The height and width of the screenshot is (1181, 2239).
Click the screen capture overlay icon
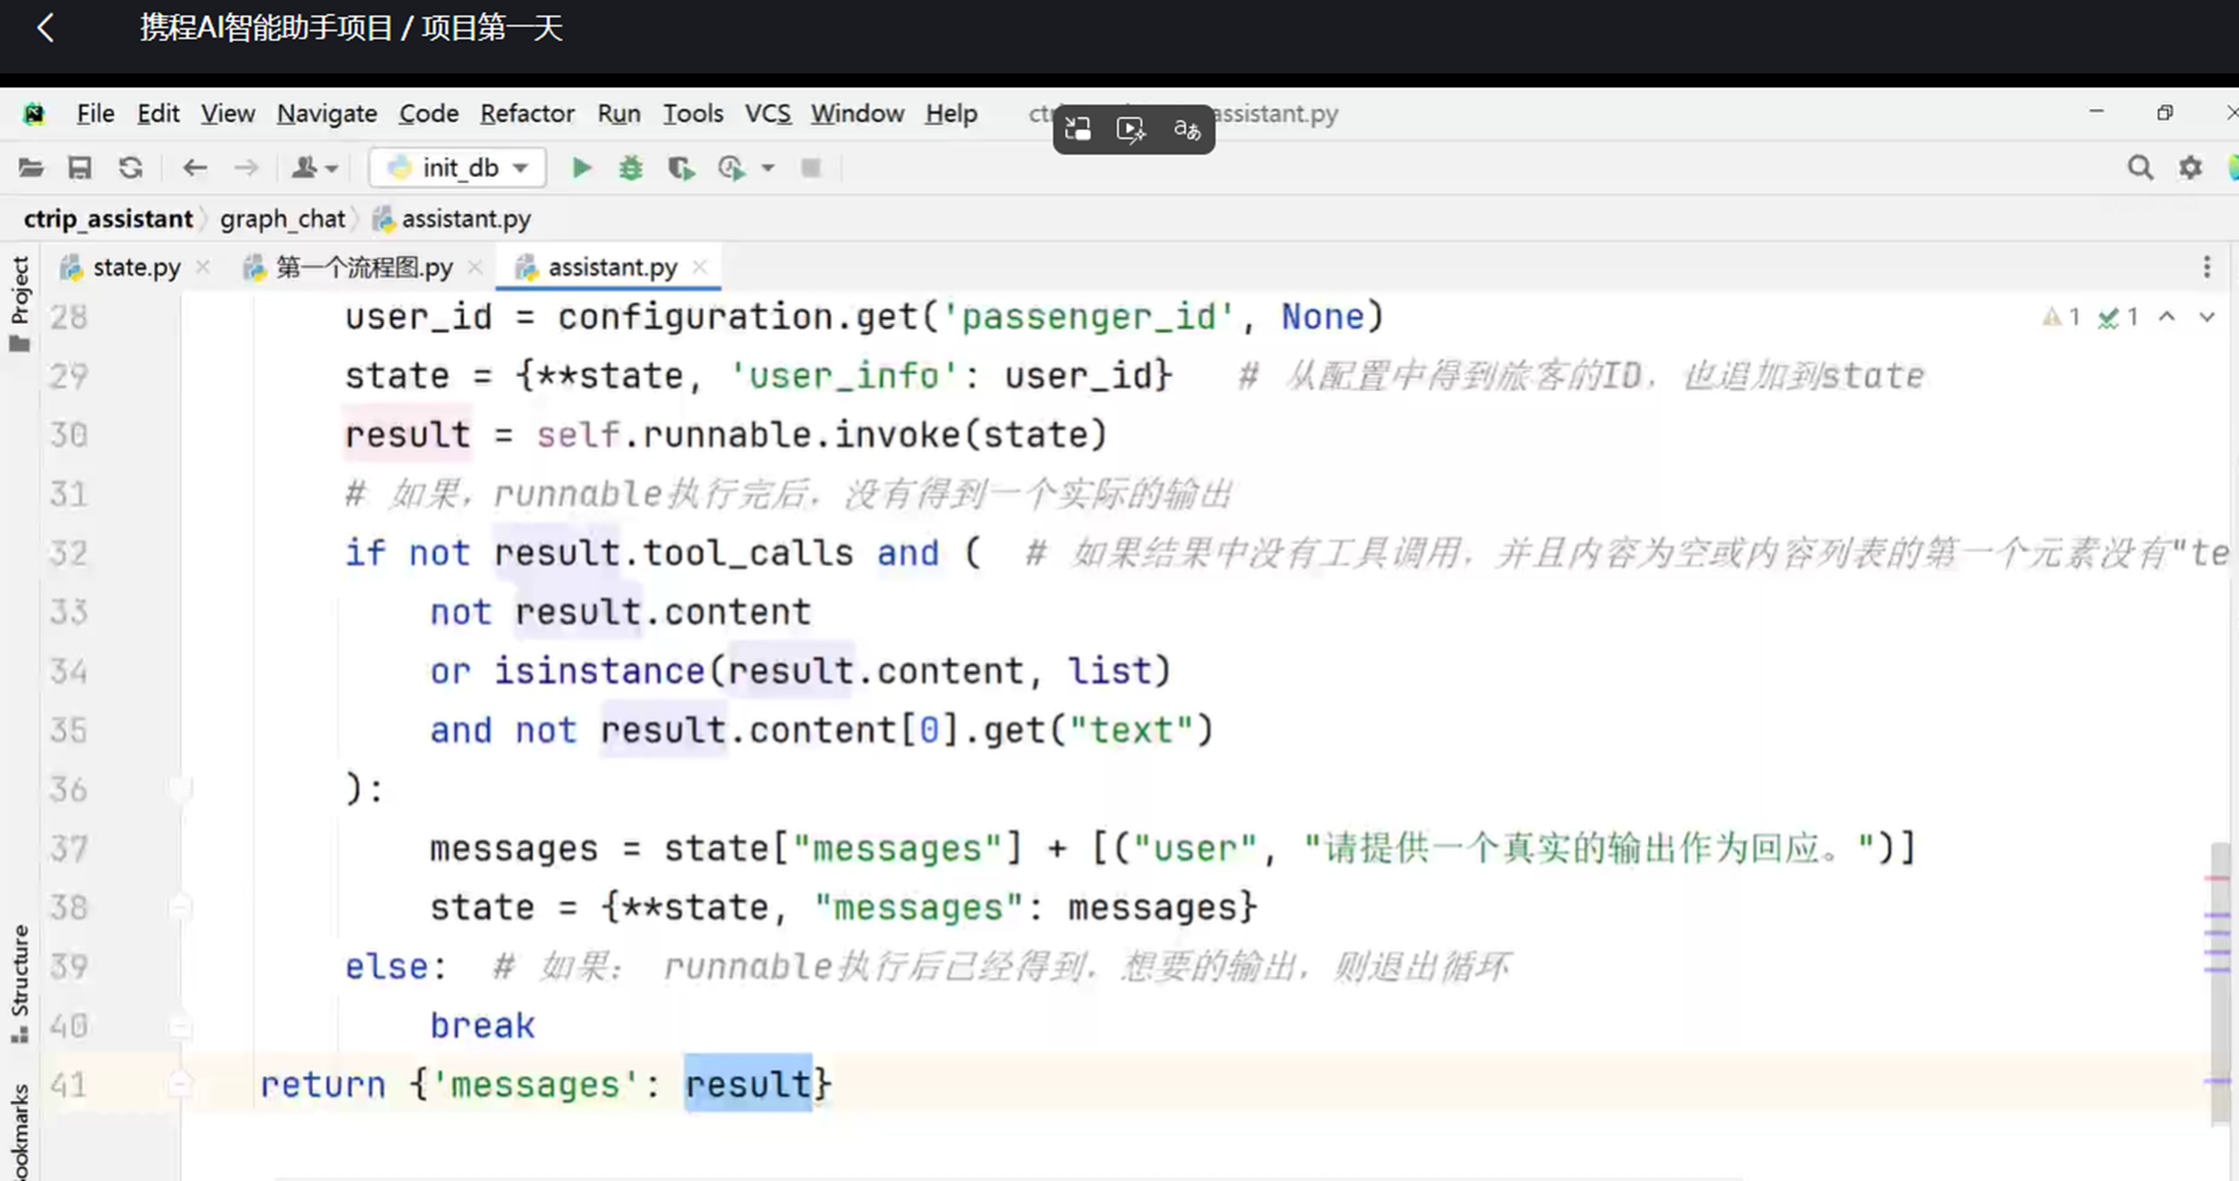1078,129
